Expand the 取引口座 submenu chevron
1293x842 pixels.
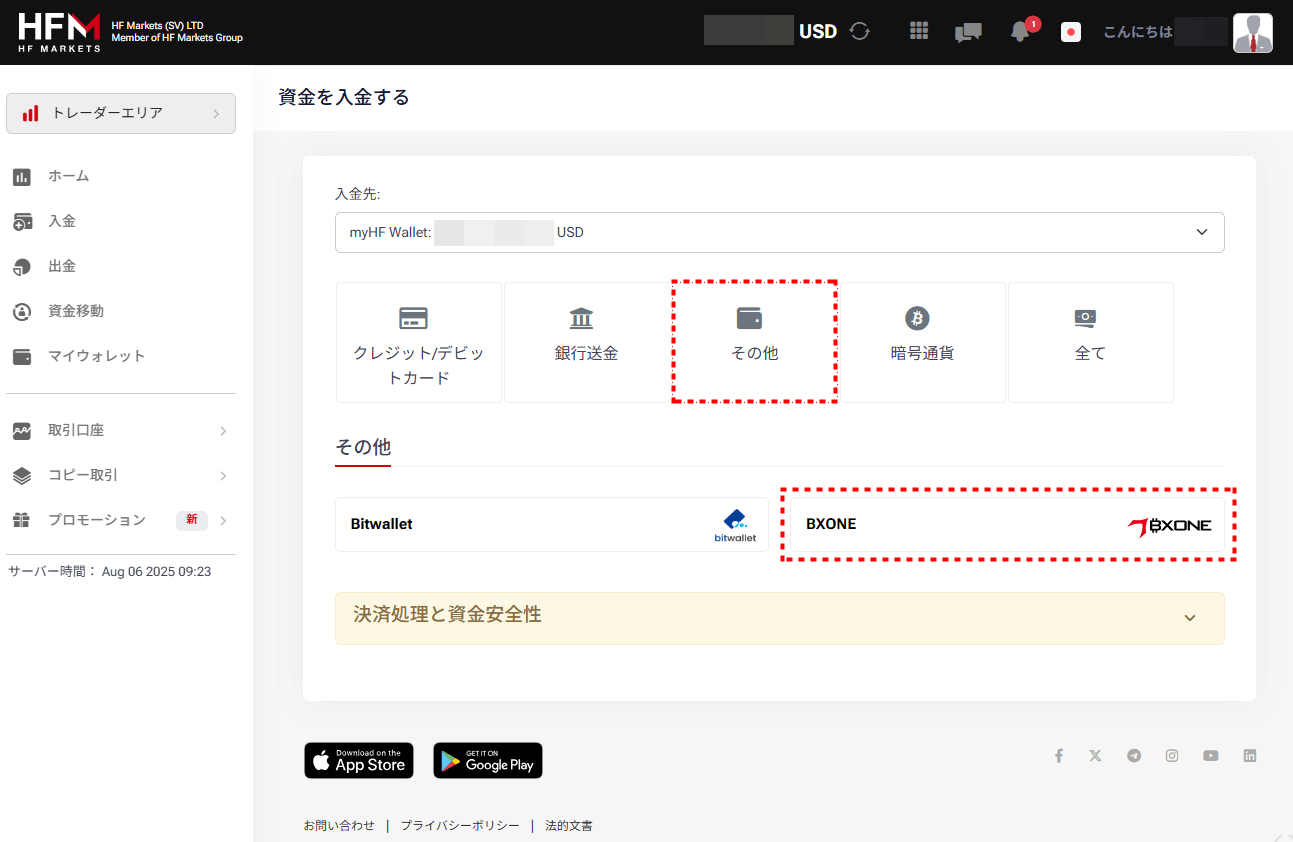point(223,431)
